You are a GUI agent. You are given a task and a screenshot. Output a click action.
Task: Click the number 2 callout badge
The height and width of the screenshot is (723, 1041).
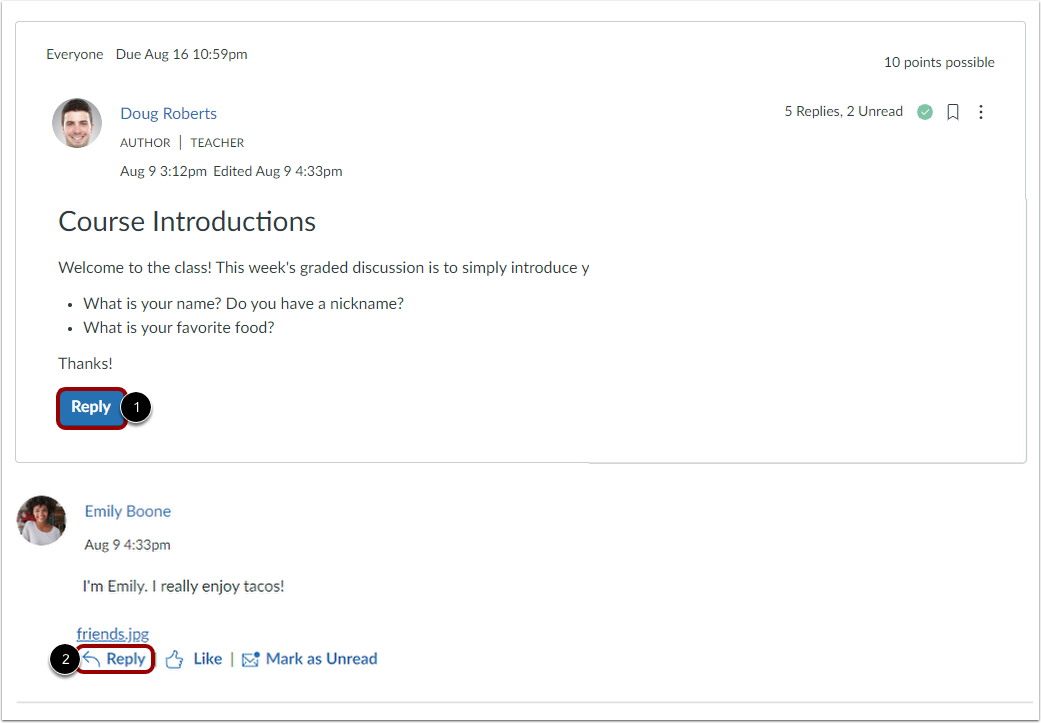[65, 660]
